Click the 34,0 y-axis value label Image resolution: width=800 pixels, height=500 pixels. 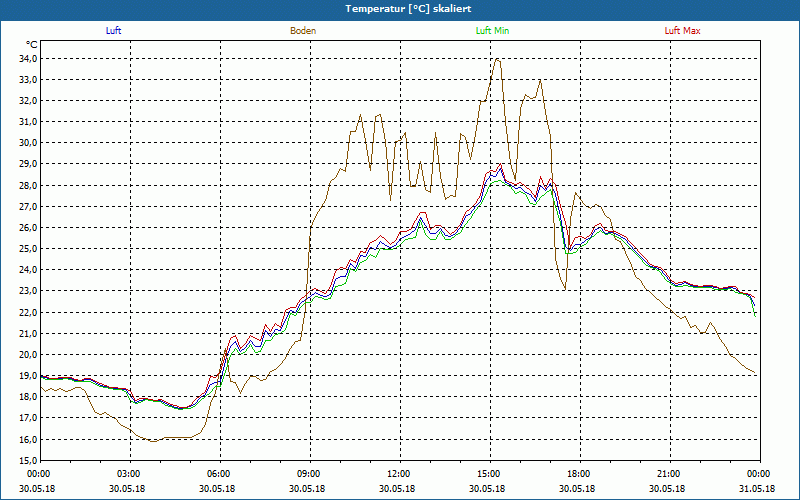click(x=27, y=58)
